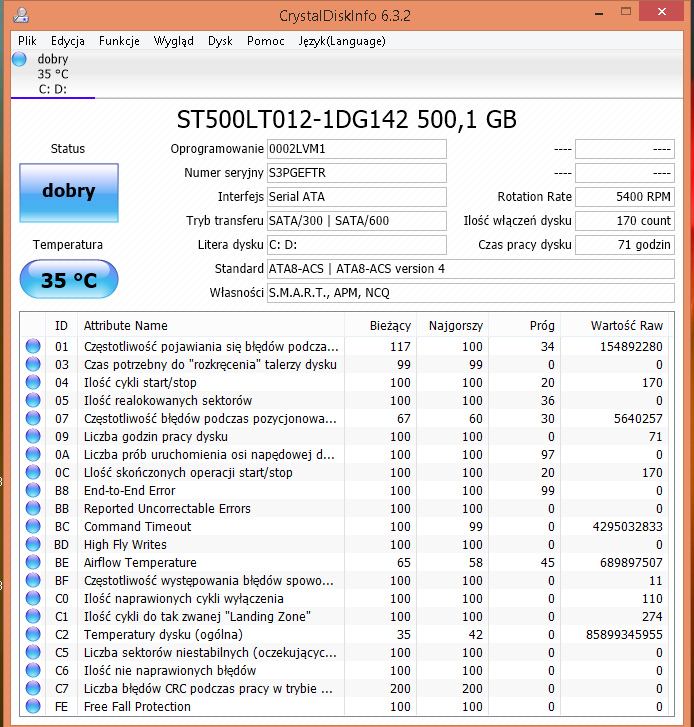Click the Bieżący column header
This screenshot has height=727, width=694.
coord(381,325)
